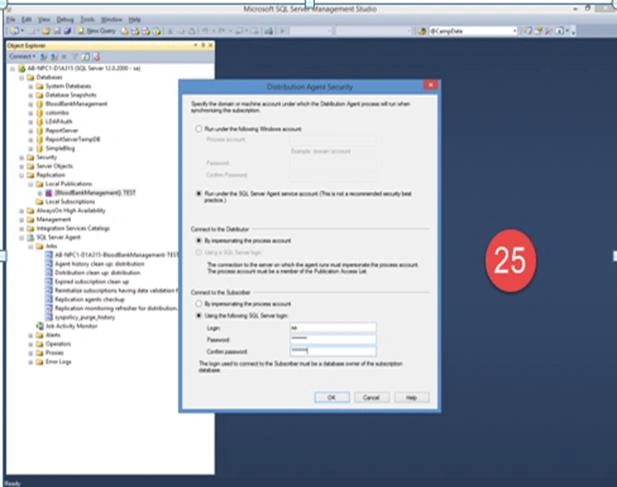The width and height of the screenshot is (617, 487).
Task: Click the Password input field
Action: (x=333, y=339)
